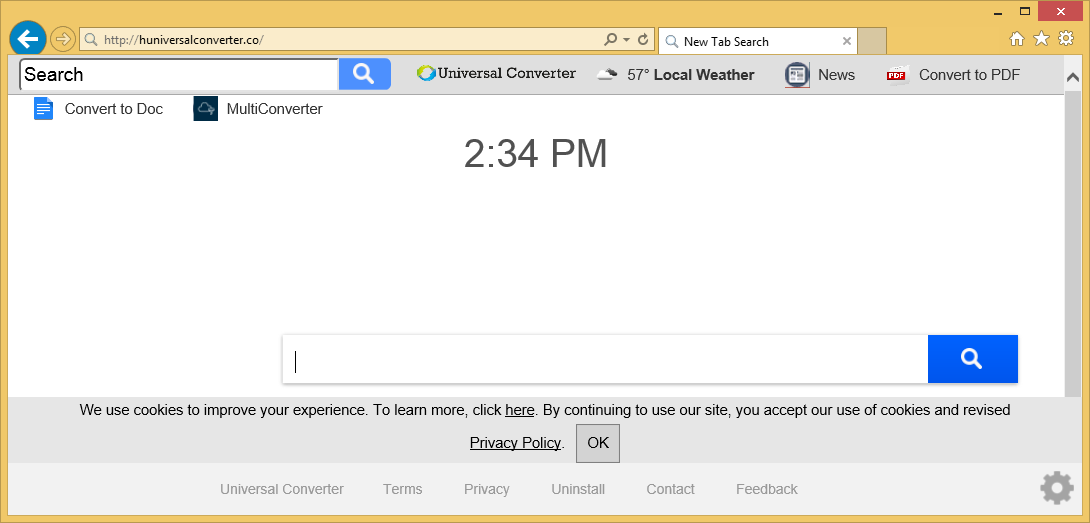Maximize the browser window
This screenshot has width=1090, height=523.
click(1025, 11)
